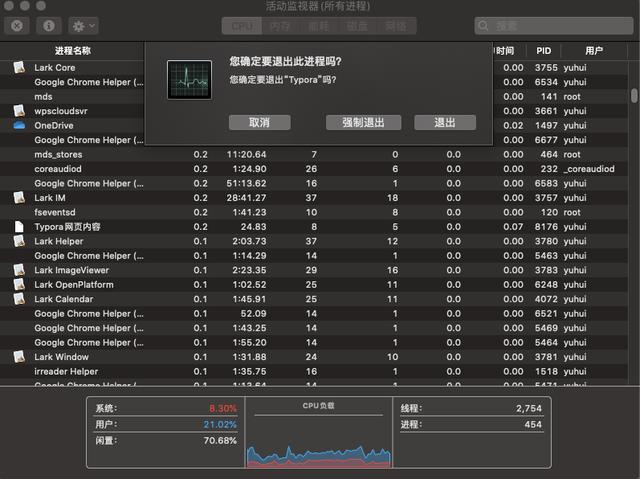Click the Google Chrome Helper row with PID 6534
The image size is (640, 479).
pos(314,82)
